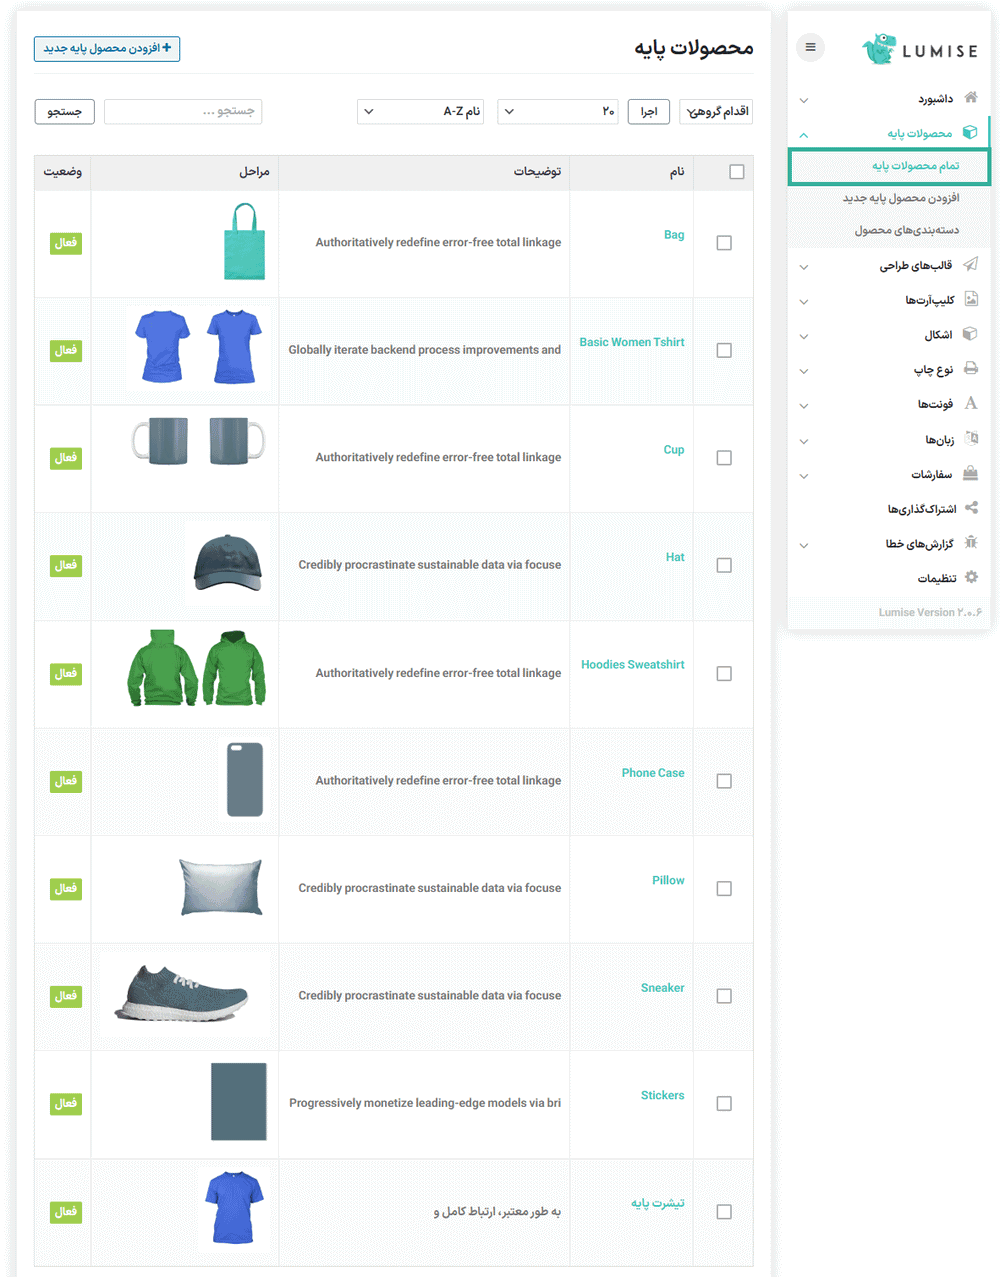
Task: Open the dashboard home icon
Action: [x=970, y=98]
